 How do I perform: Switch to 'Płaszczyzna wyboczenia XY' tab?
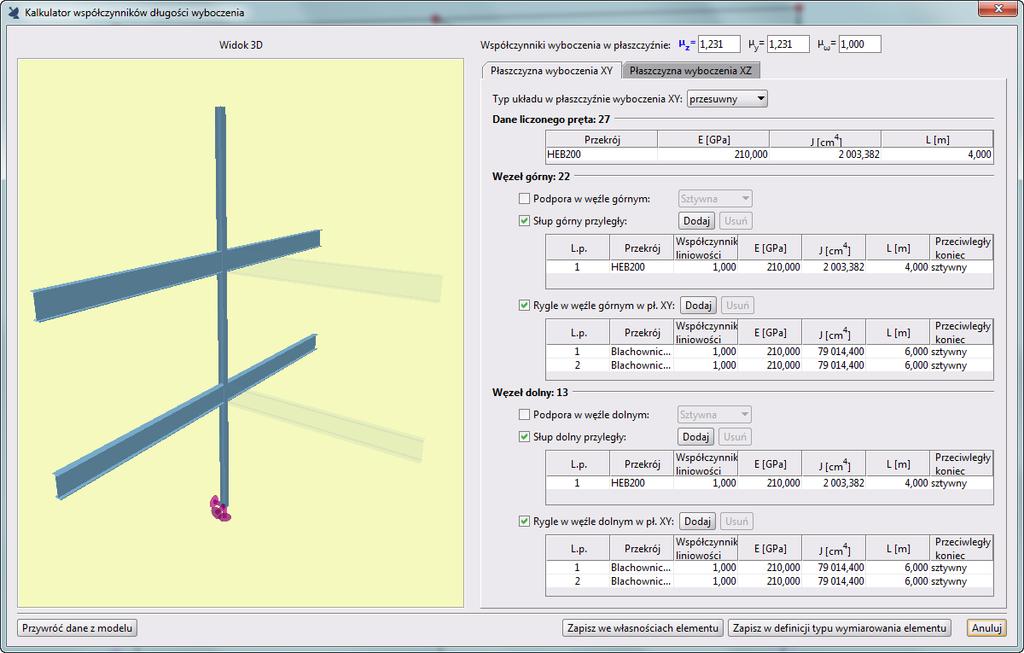point(551,71)
